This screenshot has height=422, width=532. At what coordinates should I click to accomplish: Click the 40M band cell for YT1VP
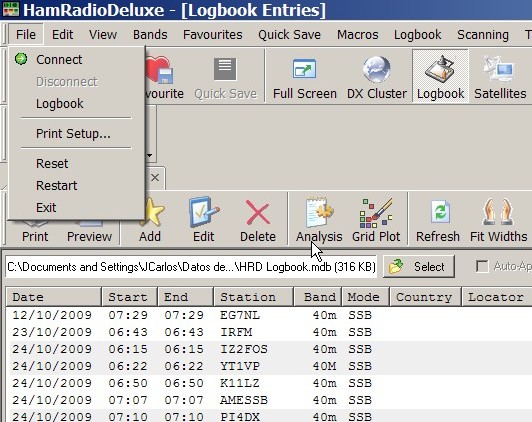pyautogui.click(x=324, y=366)
